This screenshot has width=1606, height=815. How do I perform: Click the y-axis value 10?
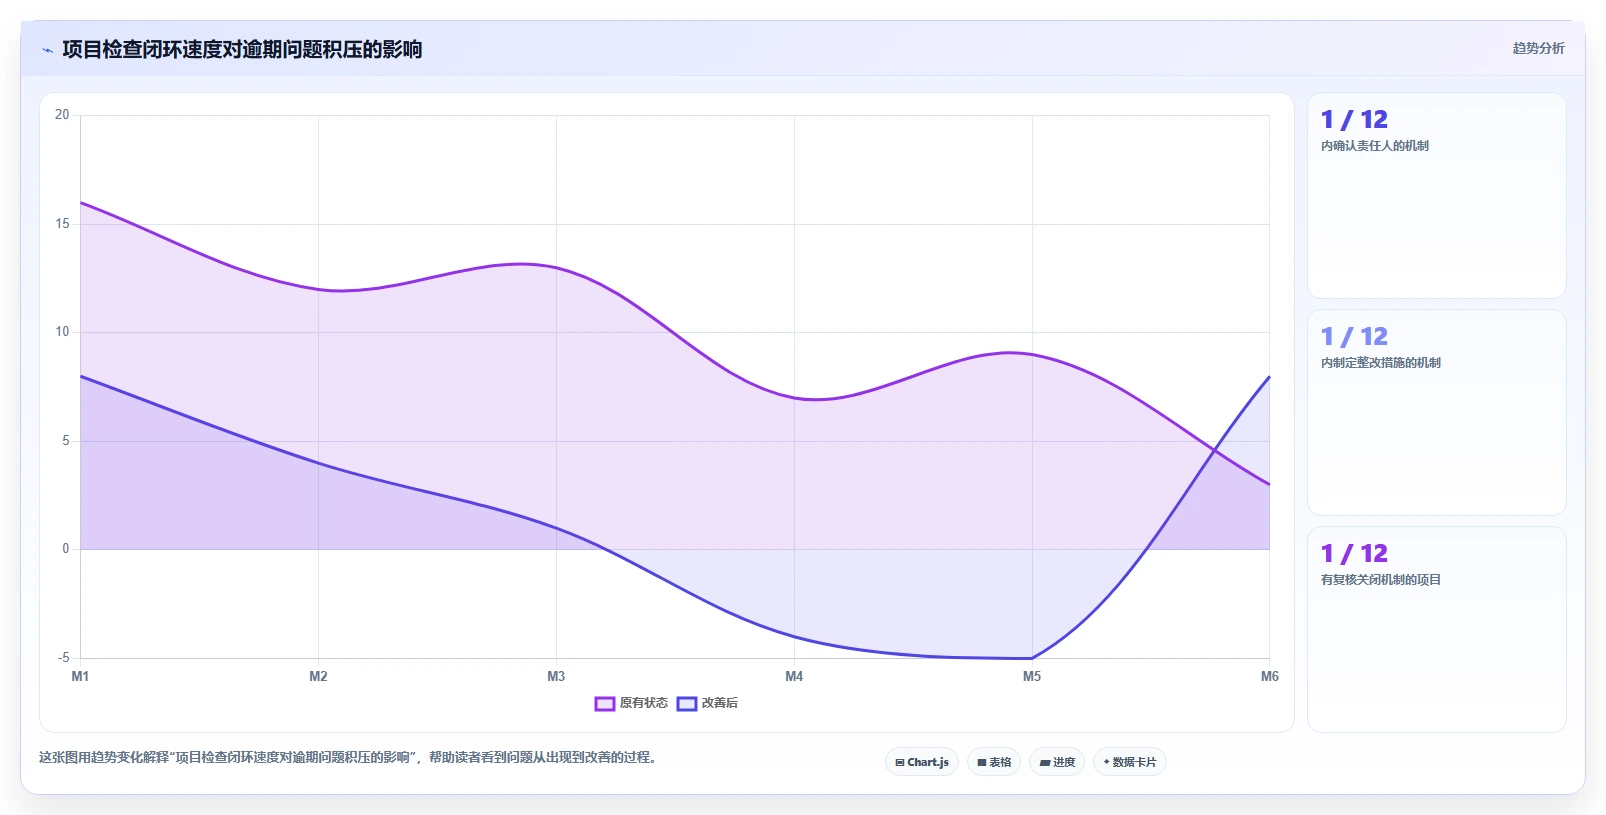click(62, 332)
